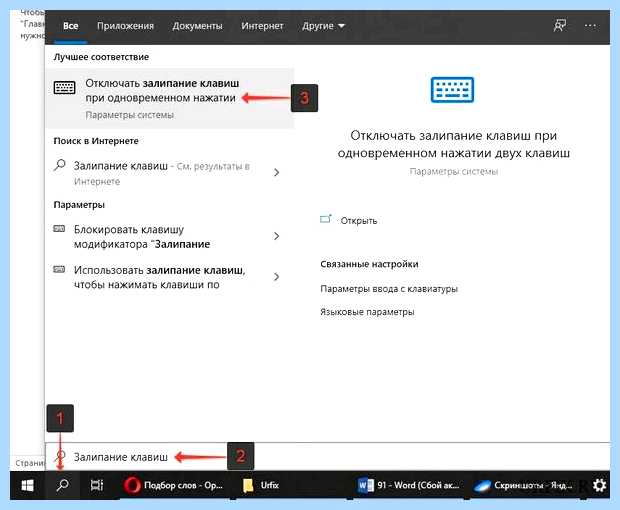Expand the Другие dropdown
The width and height of the screenshot is (620, 510).
323,26
